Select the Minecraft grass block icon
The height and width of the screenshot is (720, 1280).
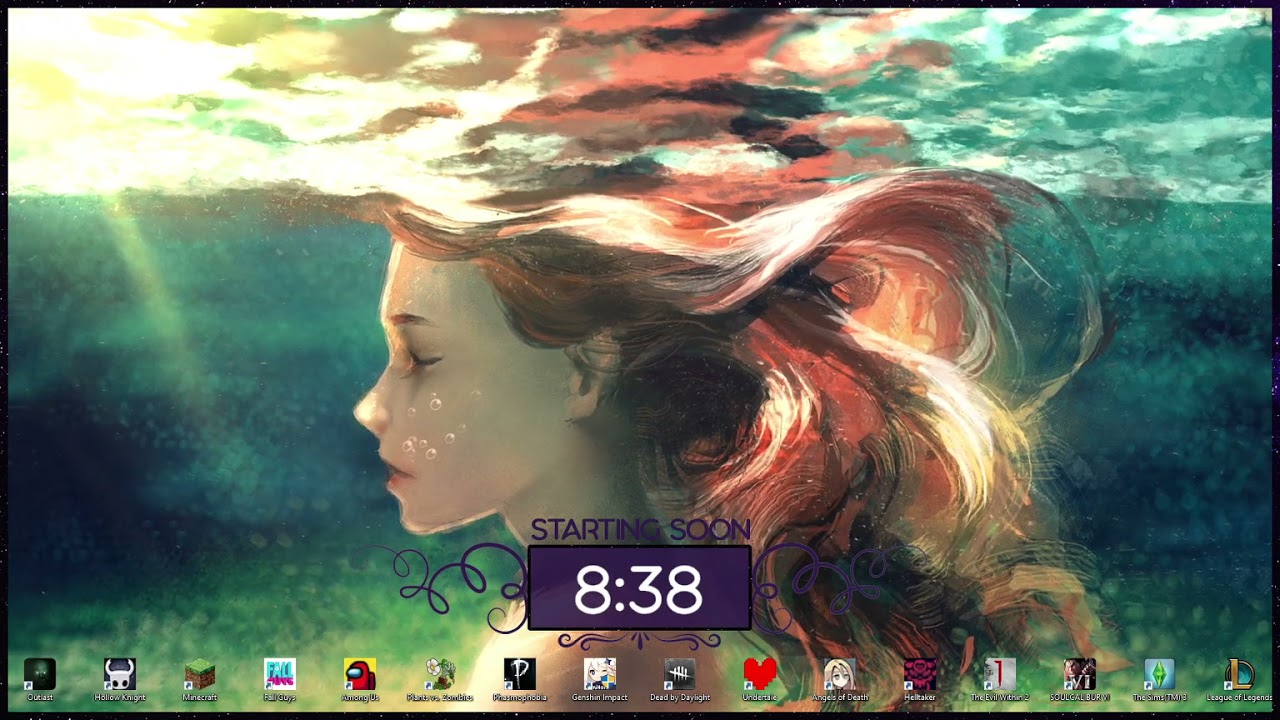(200, 674)
